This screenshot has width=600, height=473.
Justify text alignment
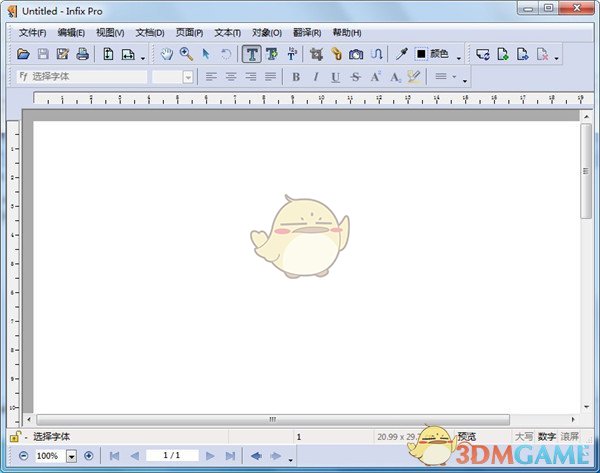271,77
